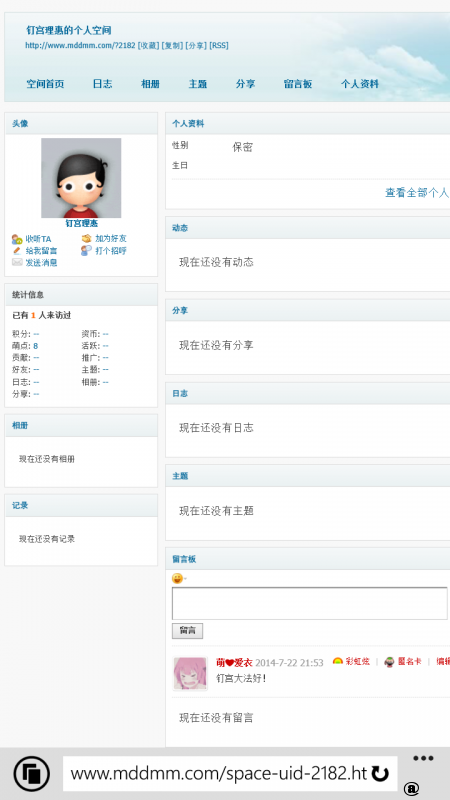Open the 空间首页 tab

pos(45,84)
